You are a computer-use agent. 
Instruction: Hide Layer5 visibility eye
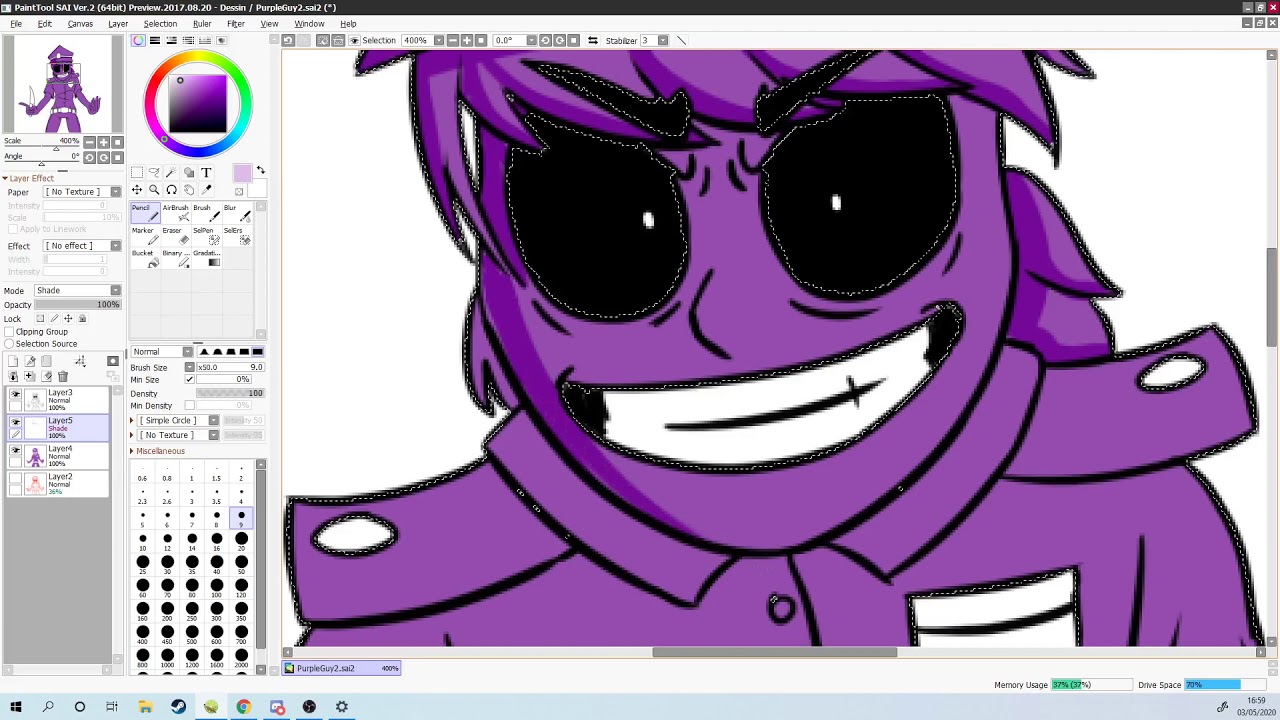click(15, 423)
